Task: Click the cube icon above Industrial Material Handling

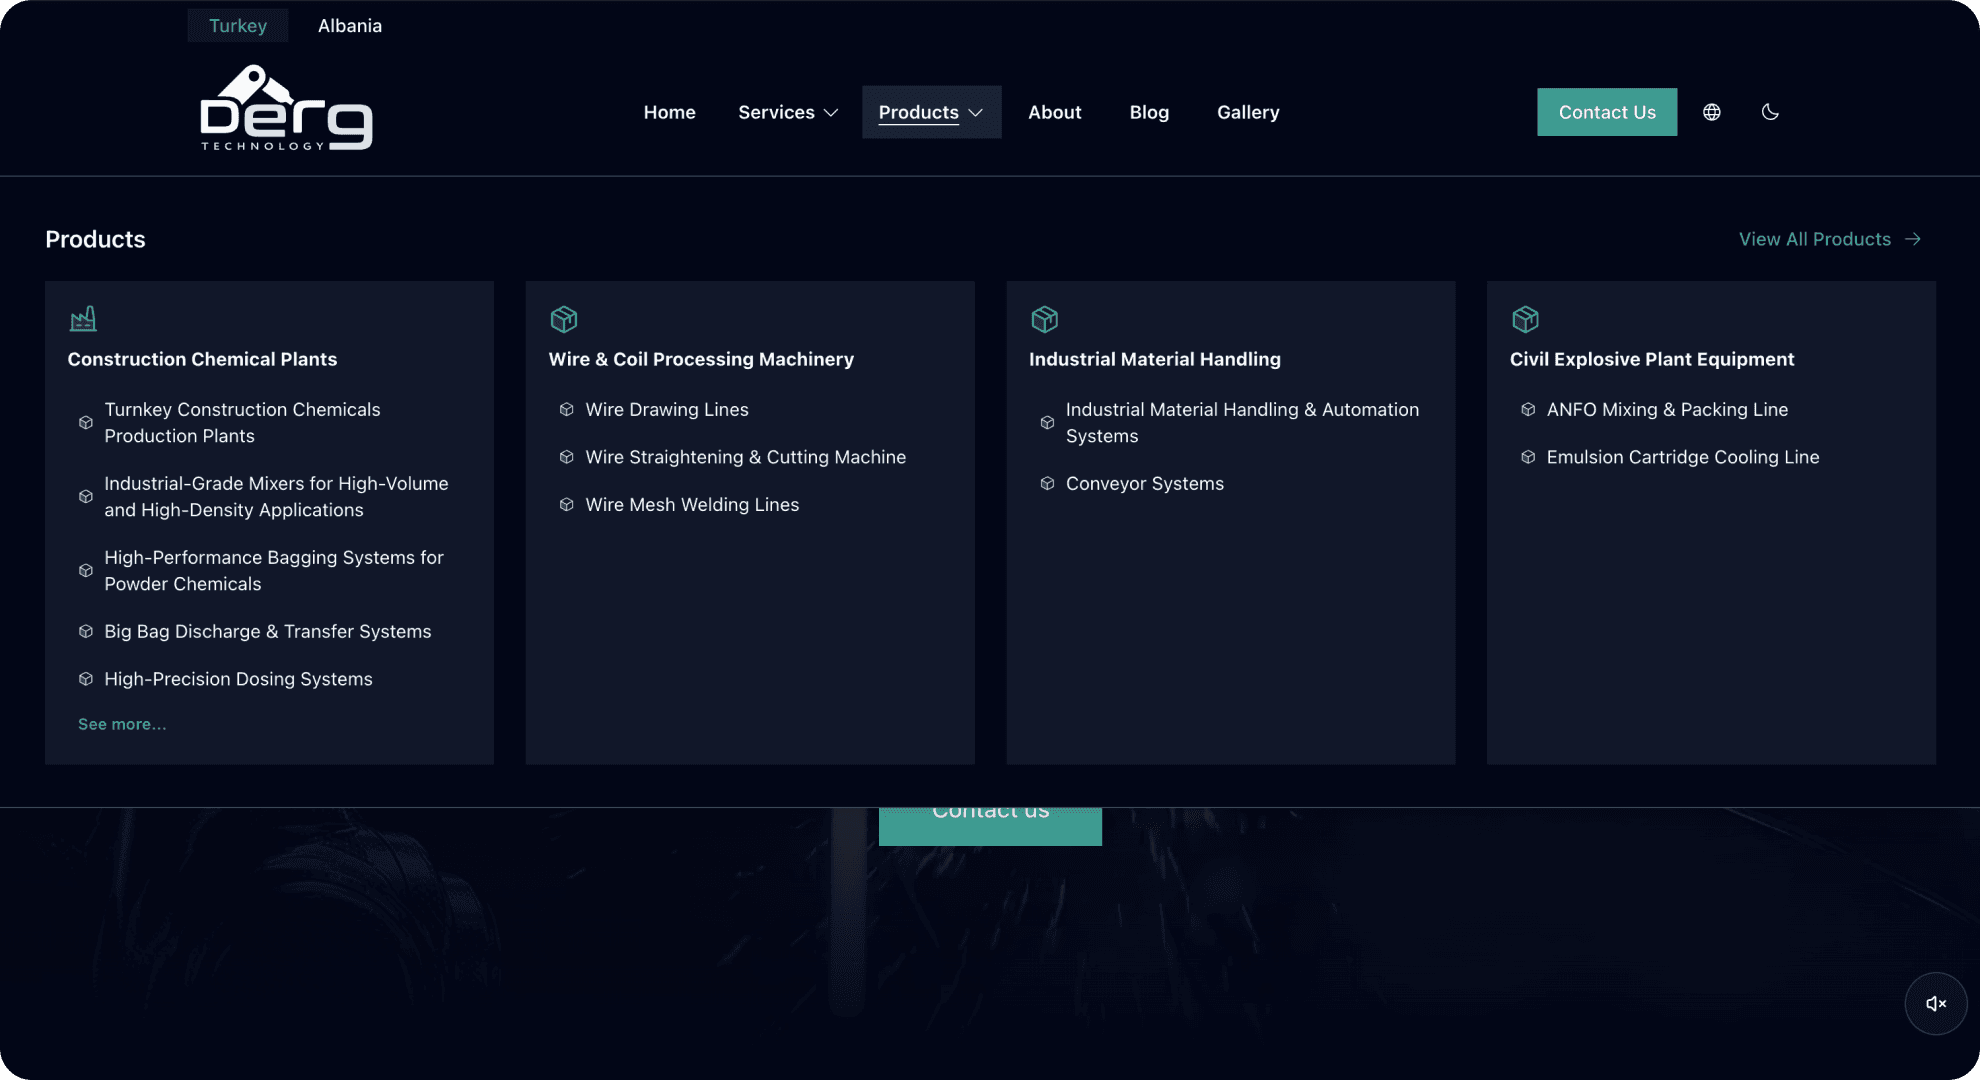Action: 1044,319
